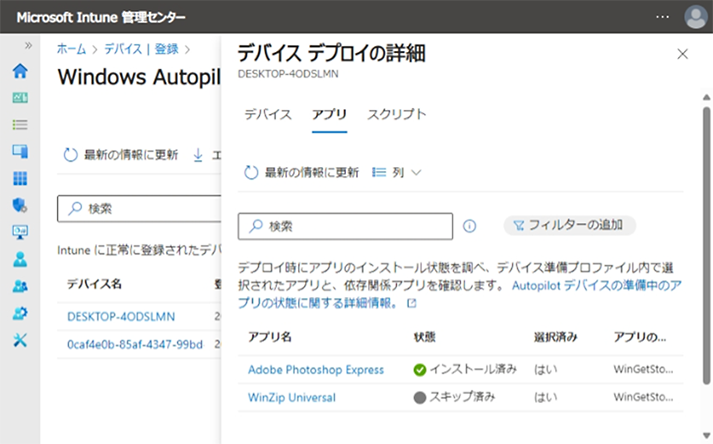Open WinZip Universal app link
Screen dimensions: 713x444
point(292,398)
